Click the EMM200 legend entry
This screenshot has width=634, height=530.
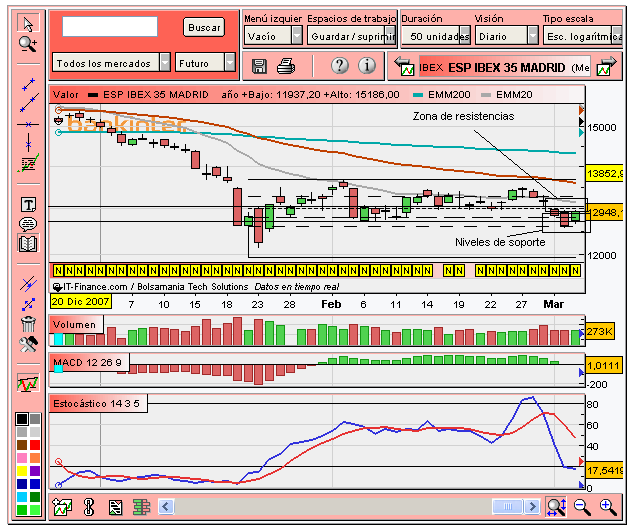[442, 95]
